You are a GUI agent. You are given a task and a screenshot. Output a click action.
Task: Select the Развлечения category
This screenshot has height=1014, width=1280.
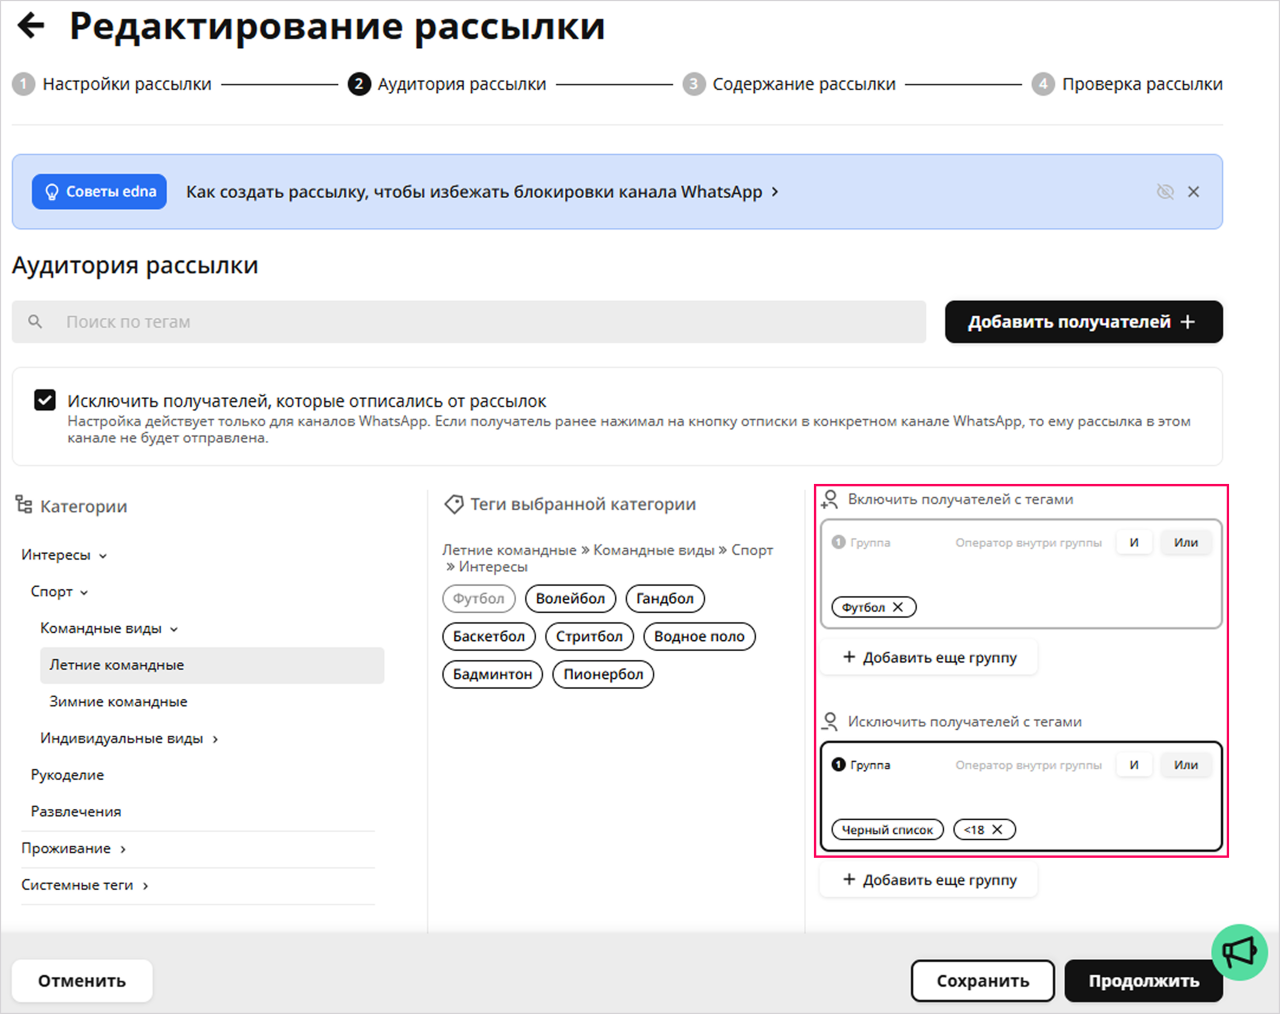[x=76, y=812]
